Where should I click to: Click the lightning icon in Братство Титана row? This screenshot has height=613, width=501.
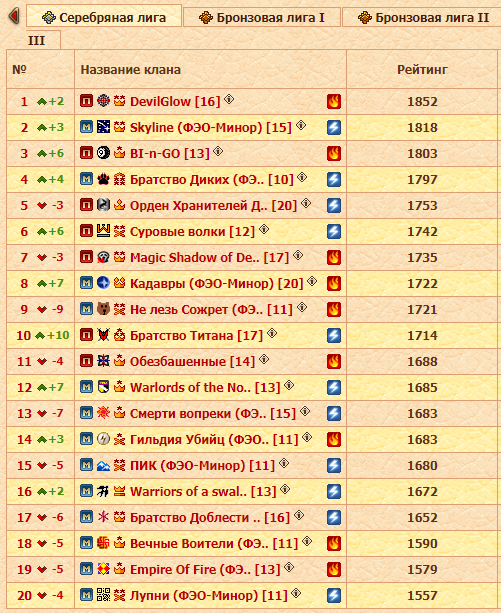[334, 335]
